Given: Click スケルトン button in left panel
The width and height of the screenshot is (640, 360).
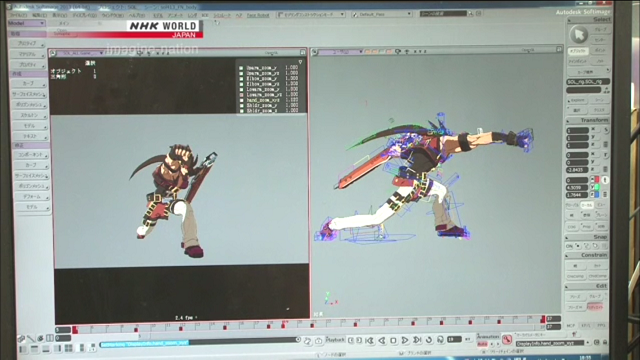Looking at the screenshot, I should point(29,115).
